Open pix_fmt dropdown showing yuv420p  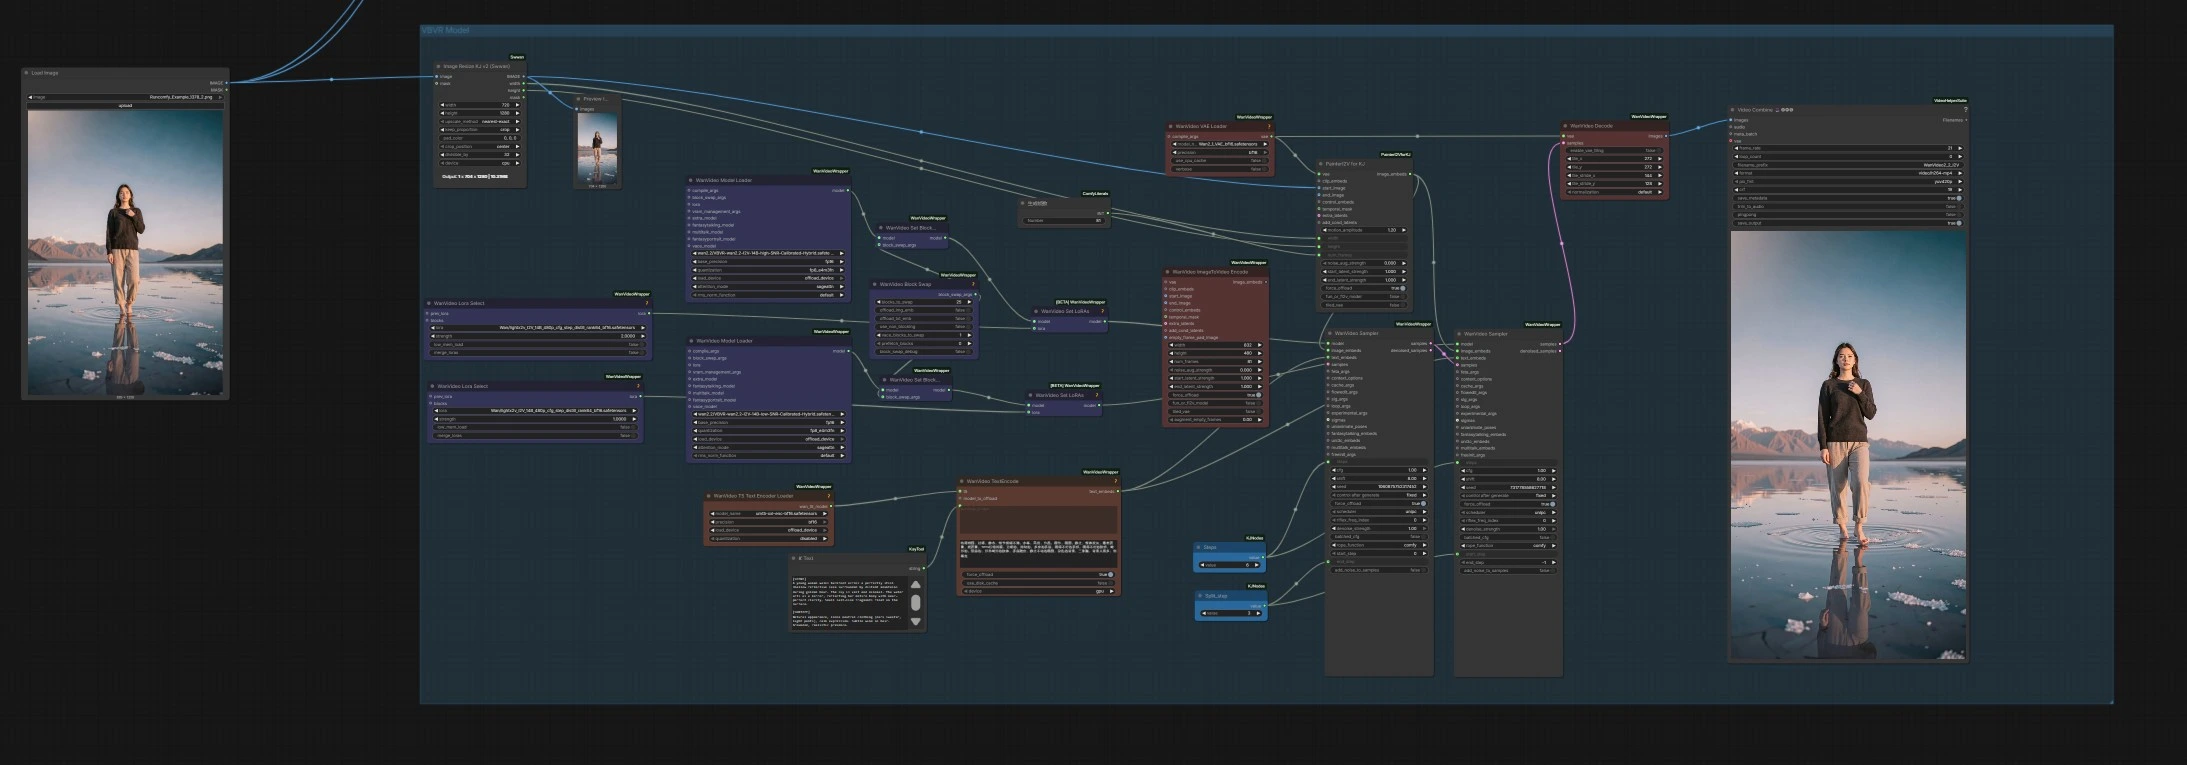(1848, 181)
